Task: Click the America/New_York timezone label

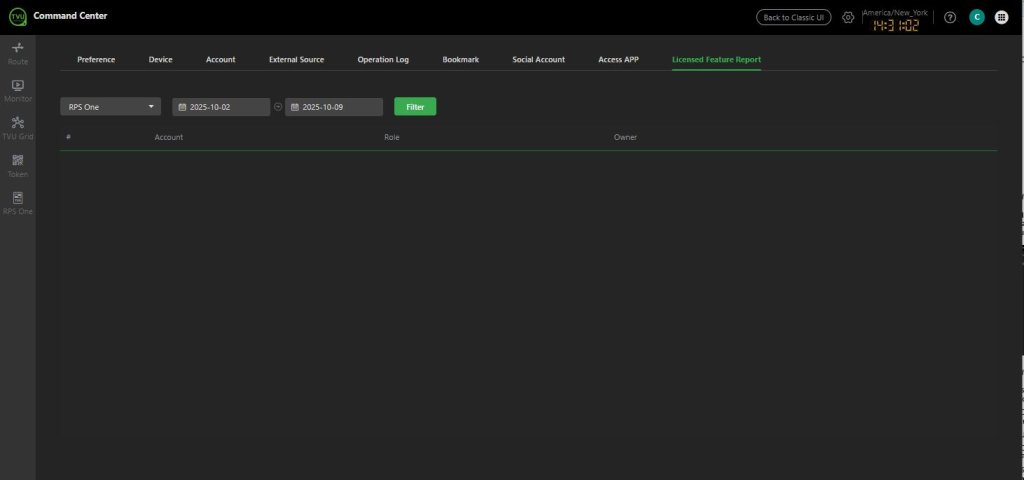Action: coord(895,12)
